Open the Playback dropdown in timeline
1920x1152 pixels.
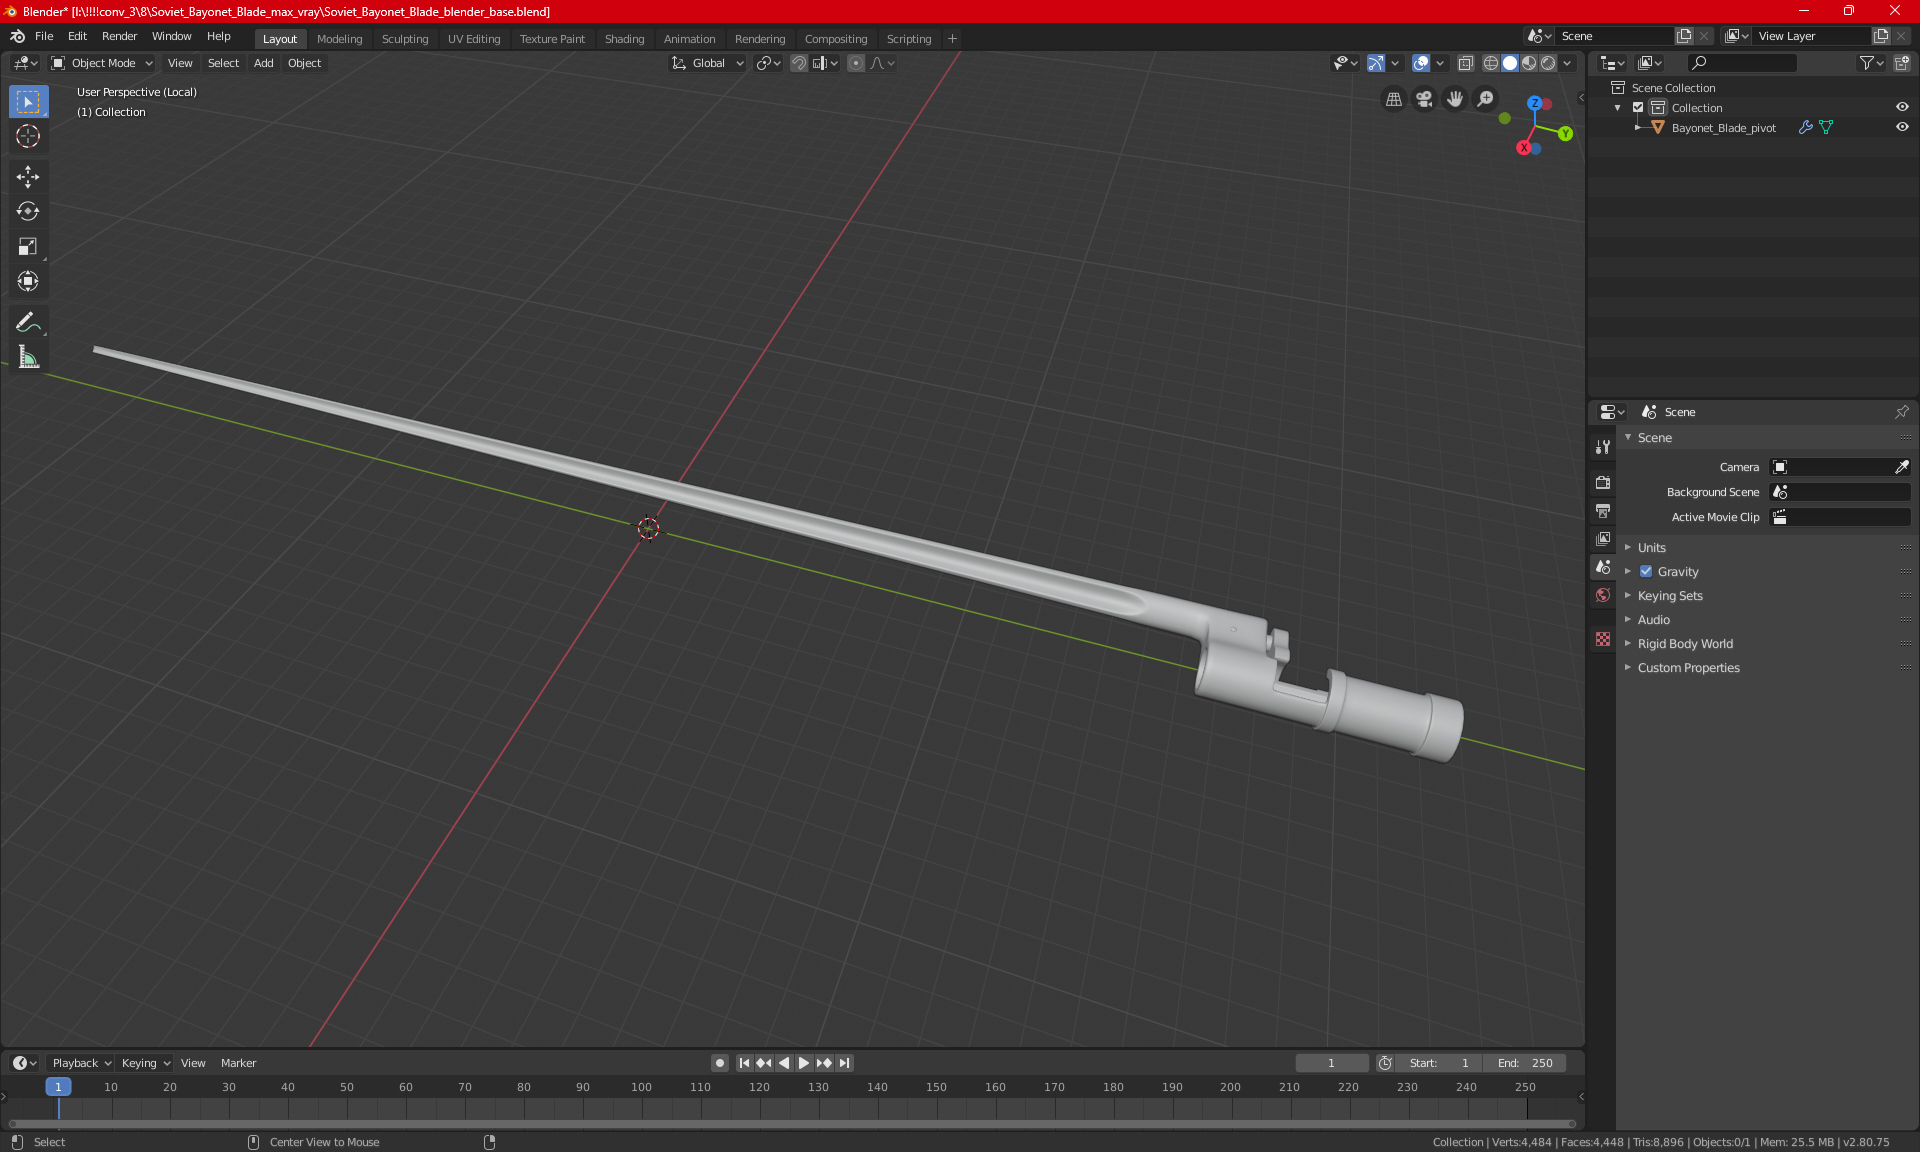[x=81, y=1063]
